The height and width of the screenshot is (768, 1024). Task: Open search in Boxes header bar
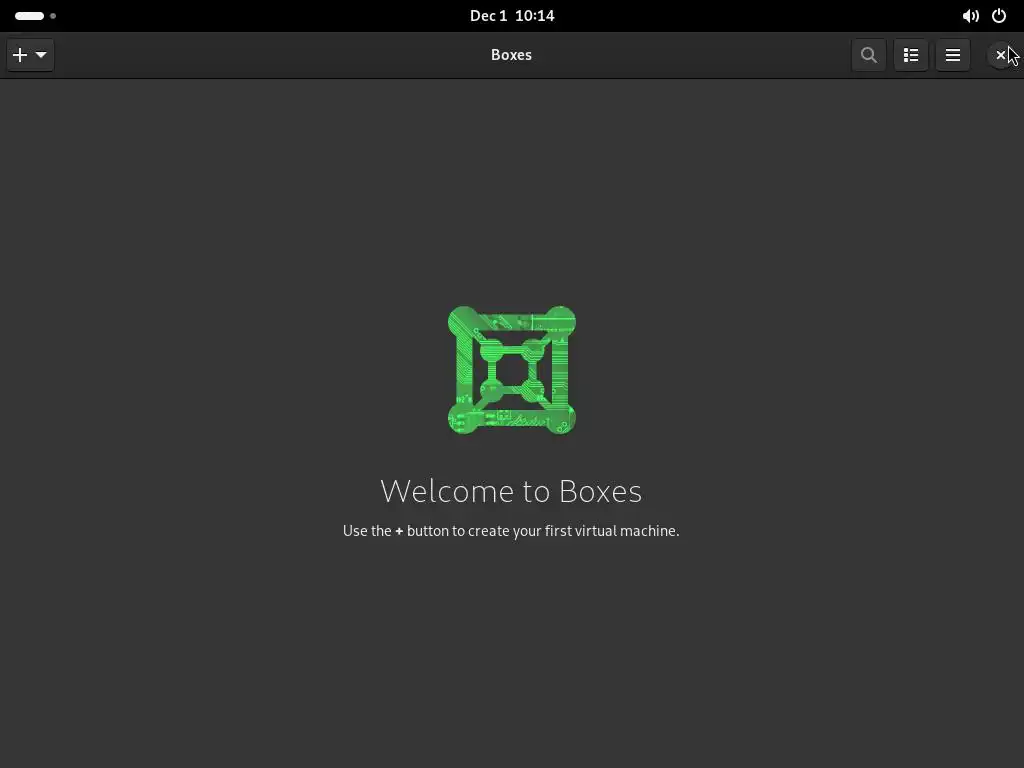[x=869, y=55]
